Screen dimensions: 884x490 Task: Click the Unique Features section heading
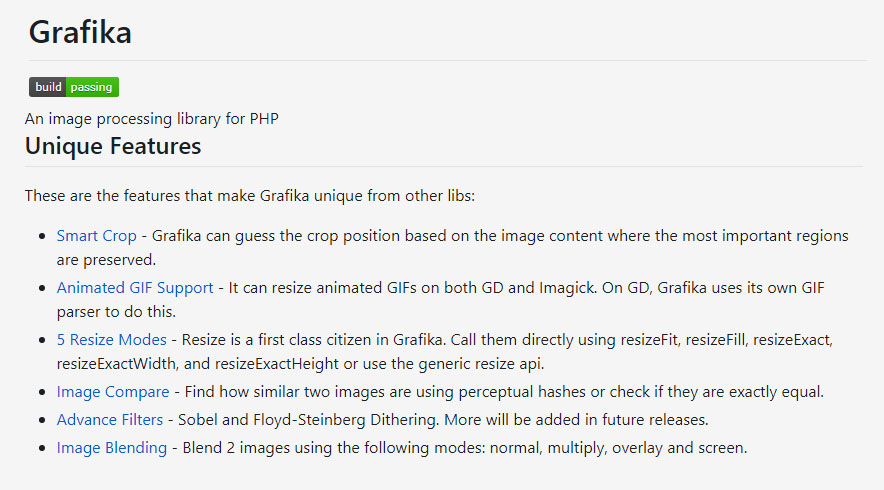113,146
